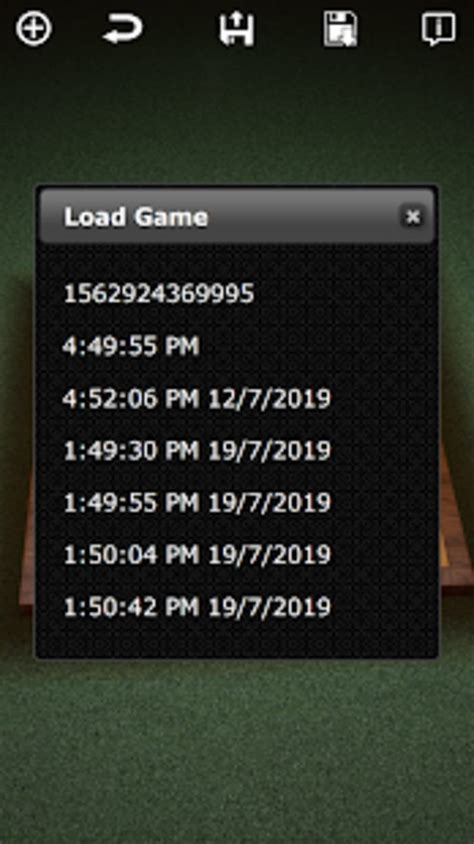
Task: Open the load game floppy icon
Action: [x=237, y=29]
